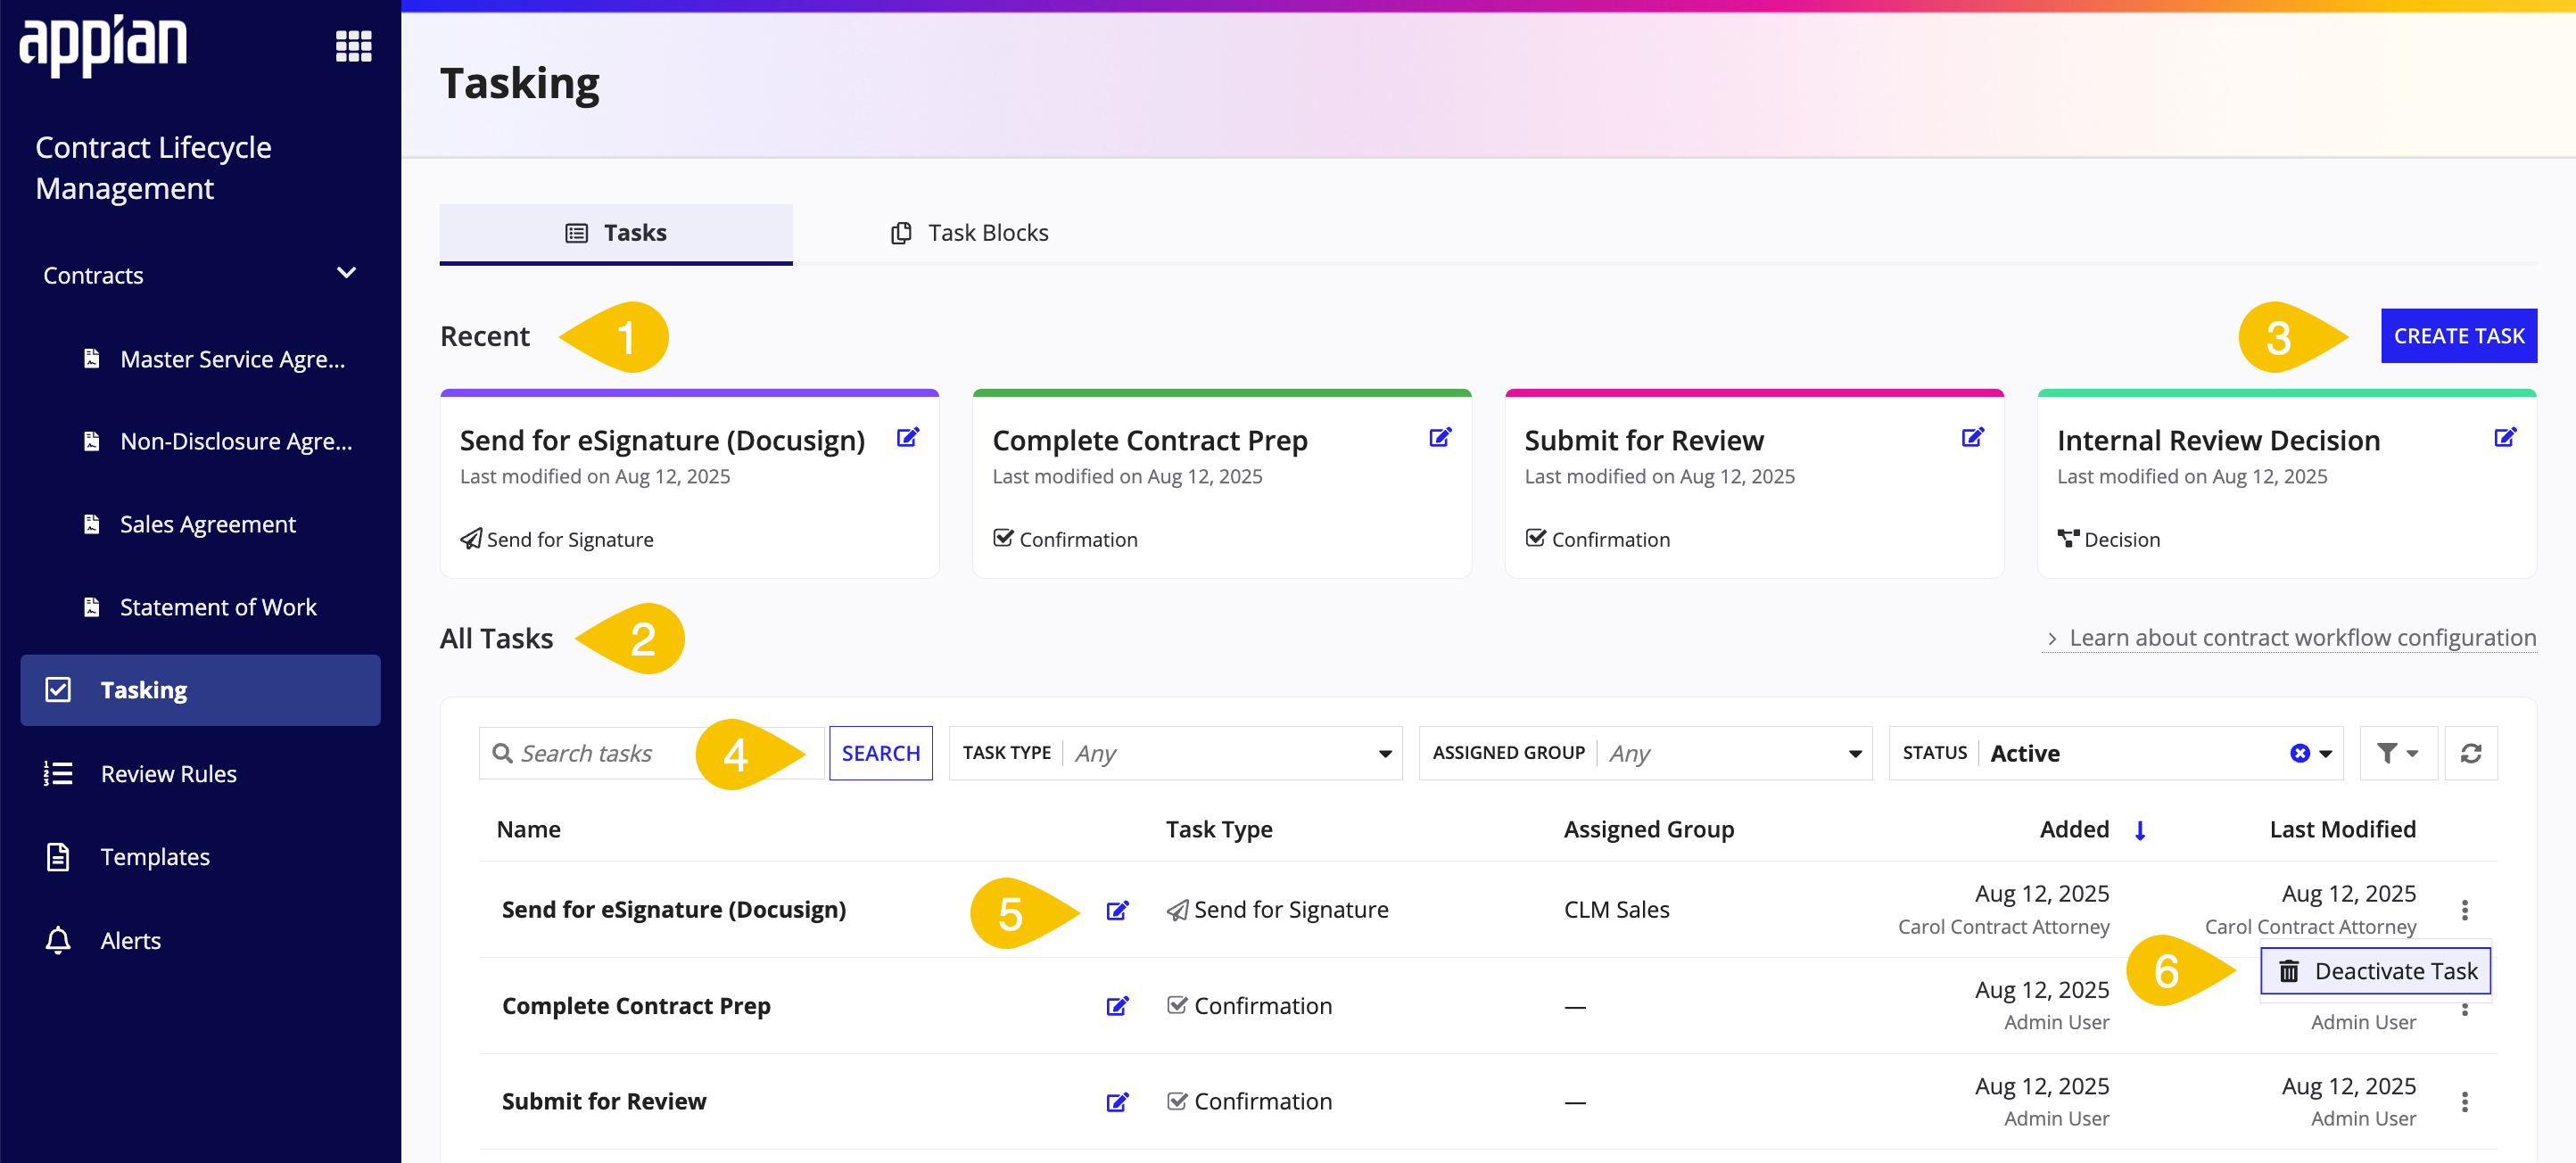Click the CREATE TASK button
Screen dimensions: 2576x1163
coord(2458,336)
